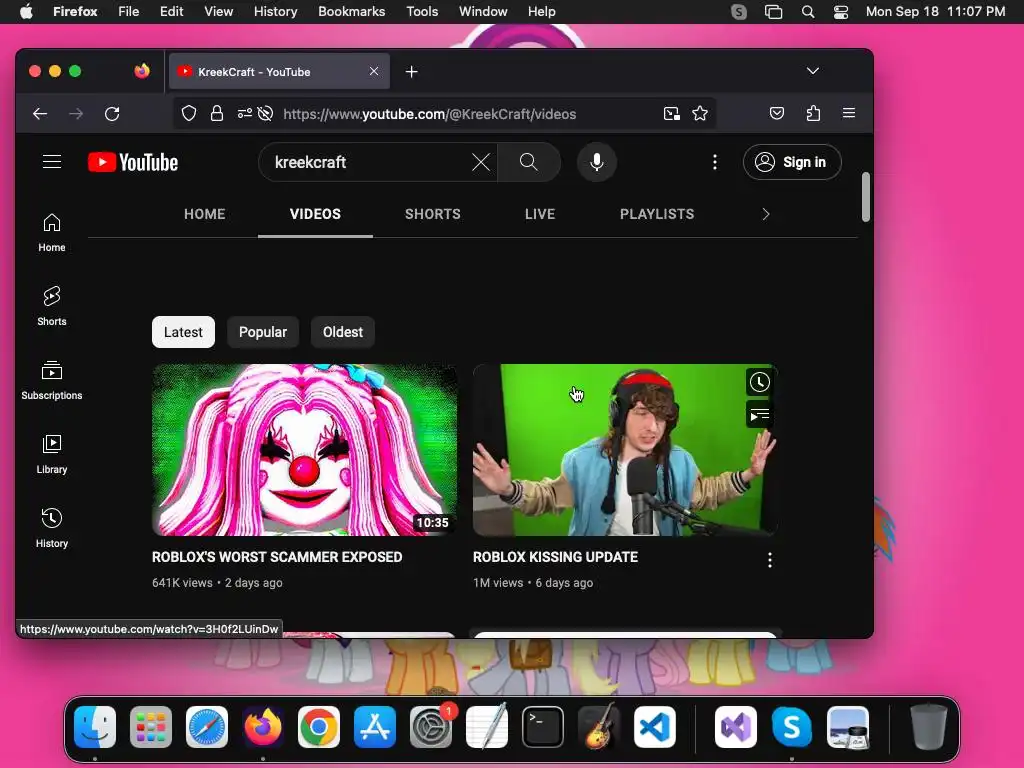Sort videos by Oldest
1024x768 pixels.
click(343, 332)
